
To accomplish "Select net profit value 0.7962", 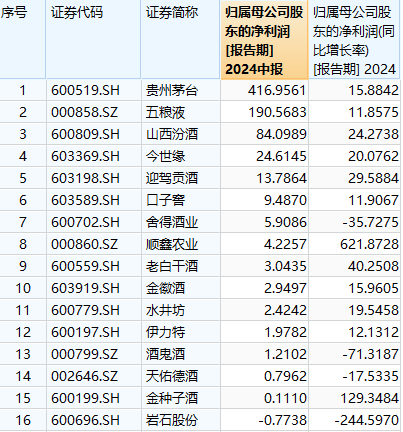I will [x=285, y=376].
